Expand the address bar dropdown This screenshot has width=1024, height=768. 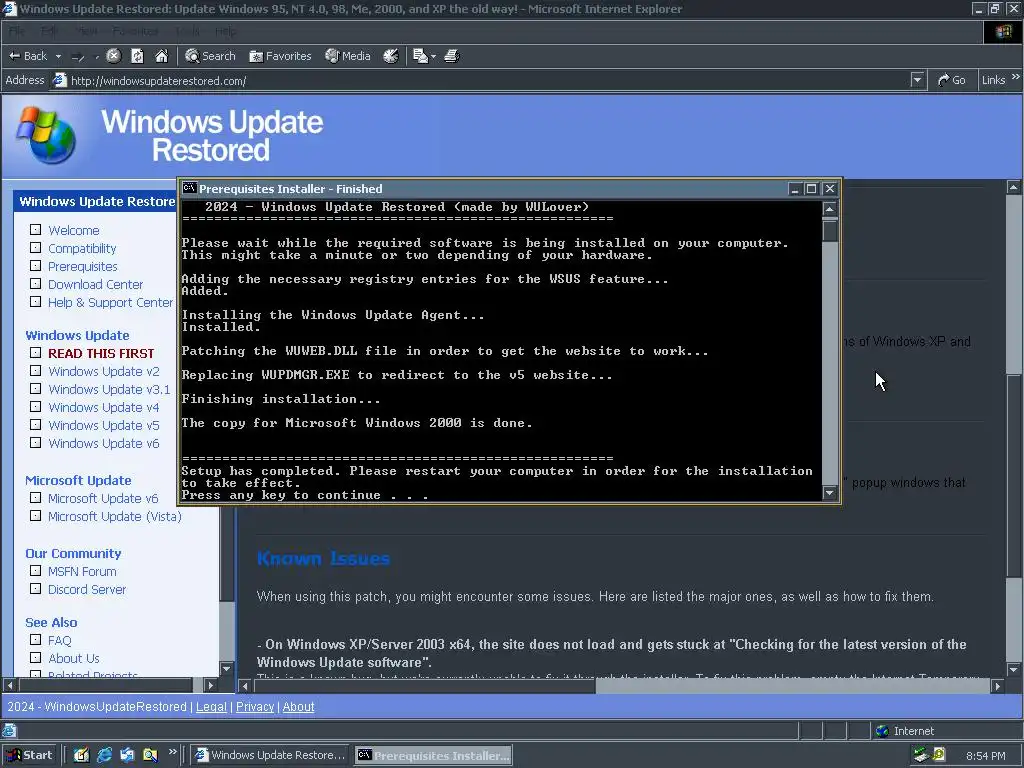pyautogui.click(x=918, y=80)
